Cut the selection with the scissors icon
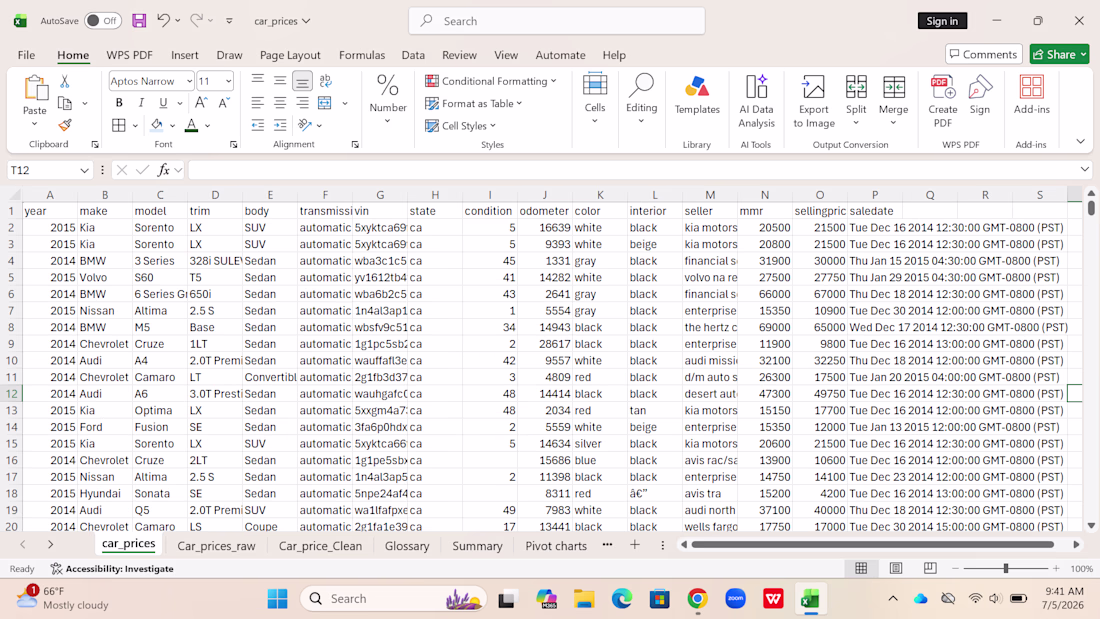 65,82
